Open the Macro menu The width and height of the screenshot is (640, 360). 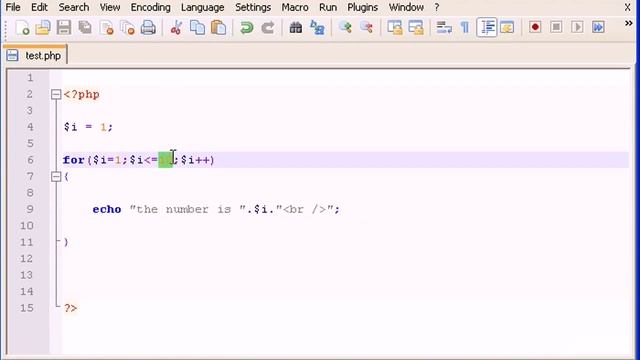pos(295,7)
